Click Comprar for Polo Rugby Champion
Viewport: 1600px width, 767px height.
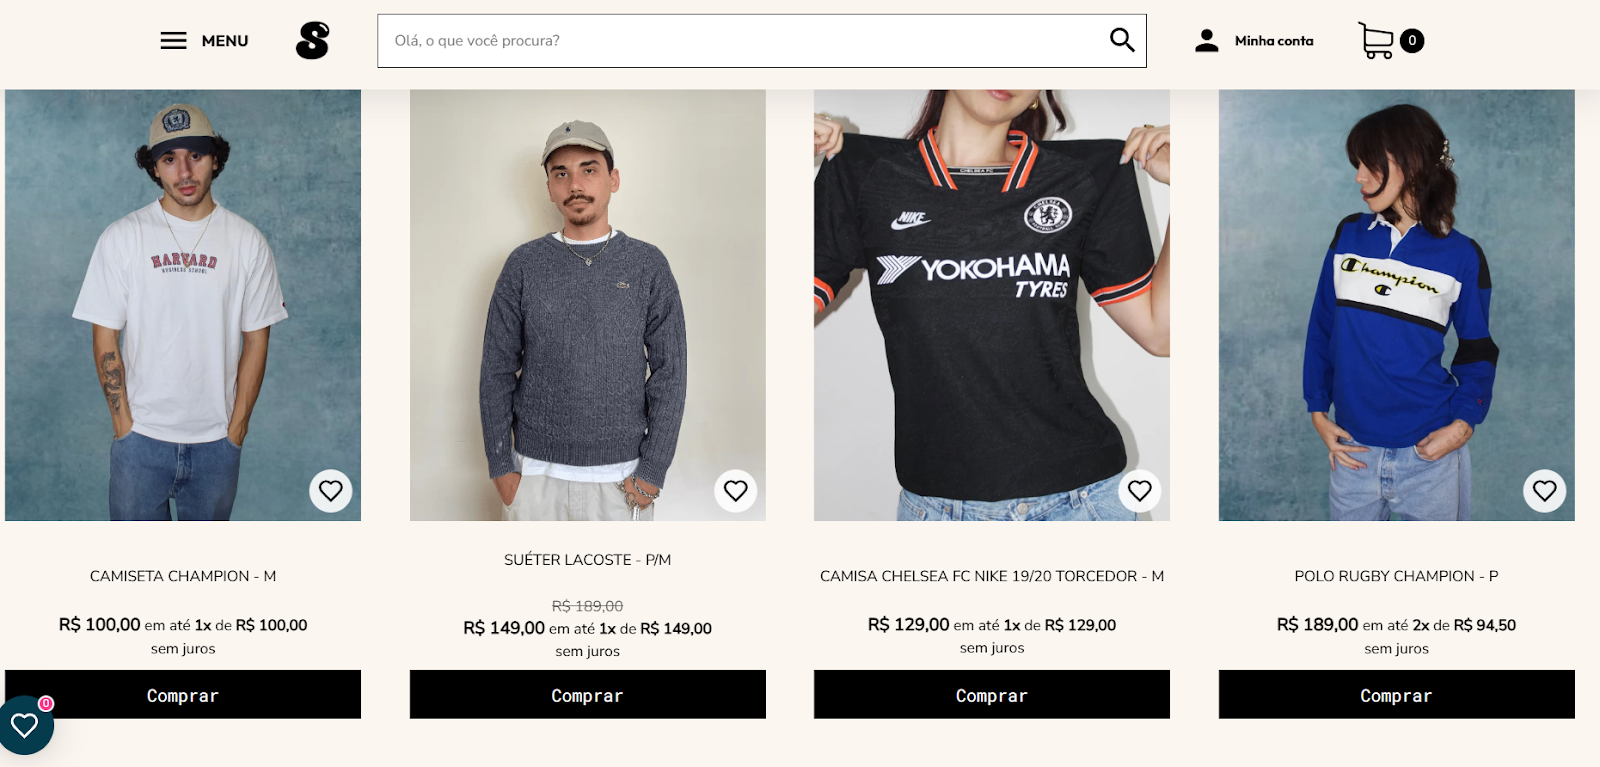pos(1396,695)
